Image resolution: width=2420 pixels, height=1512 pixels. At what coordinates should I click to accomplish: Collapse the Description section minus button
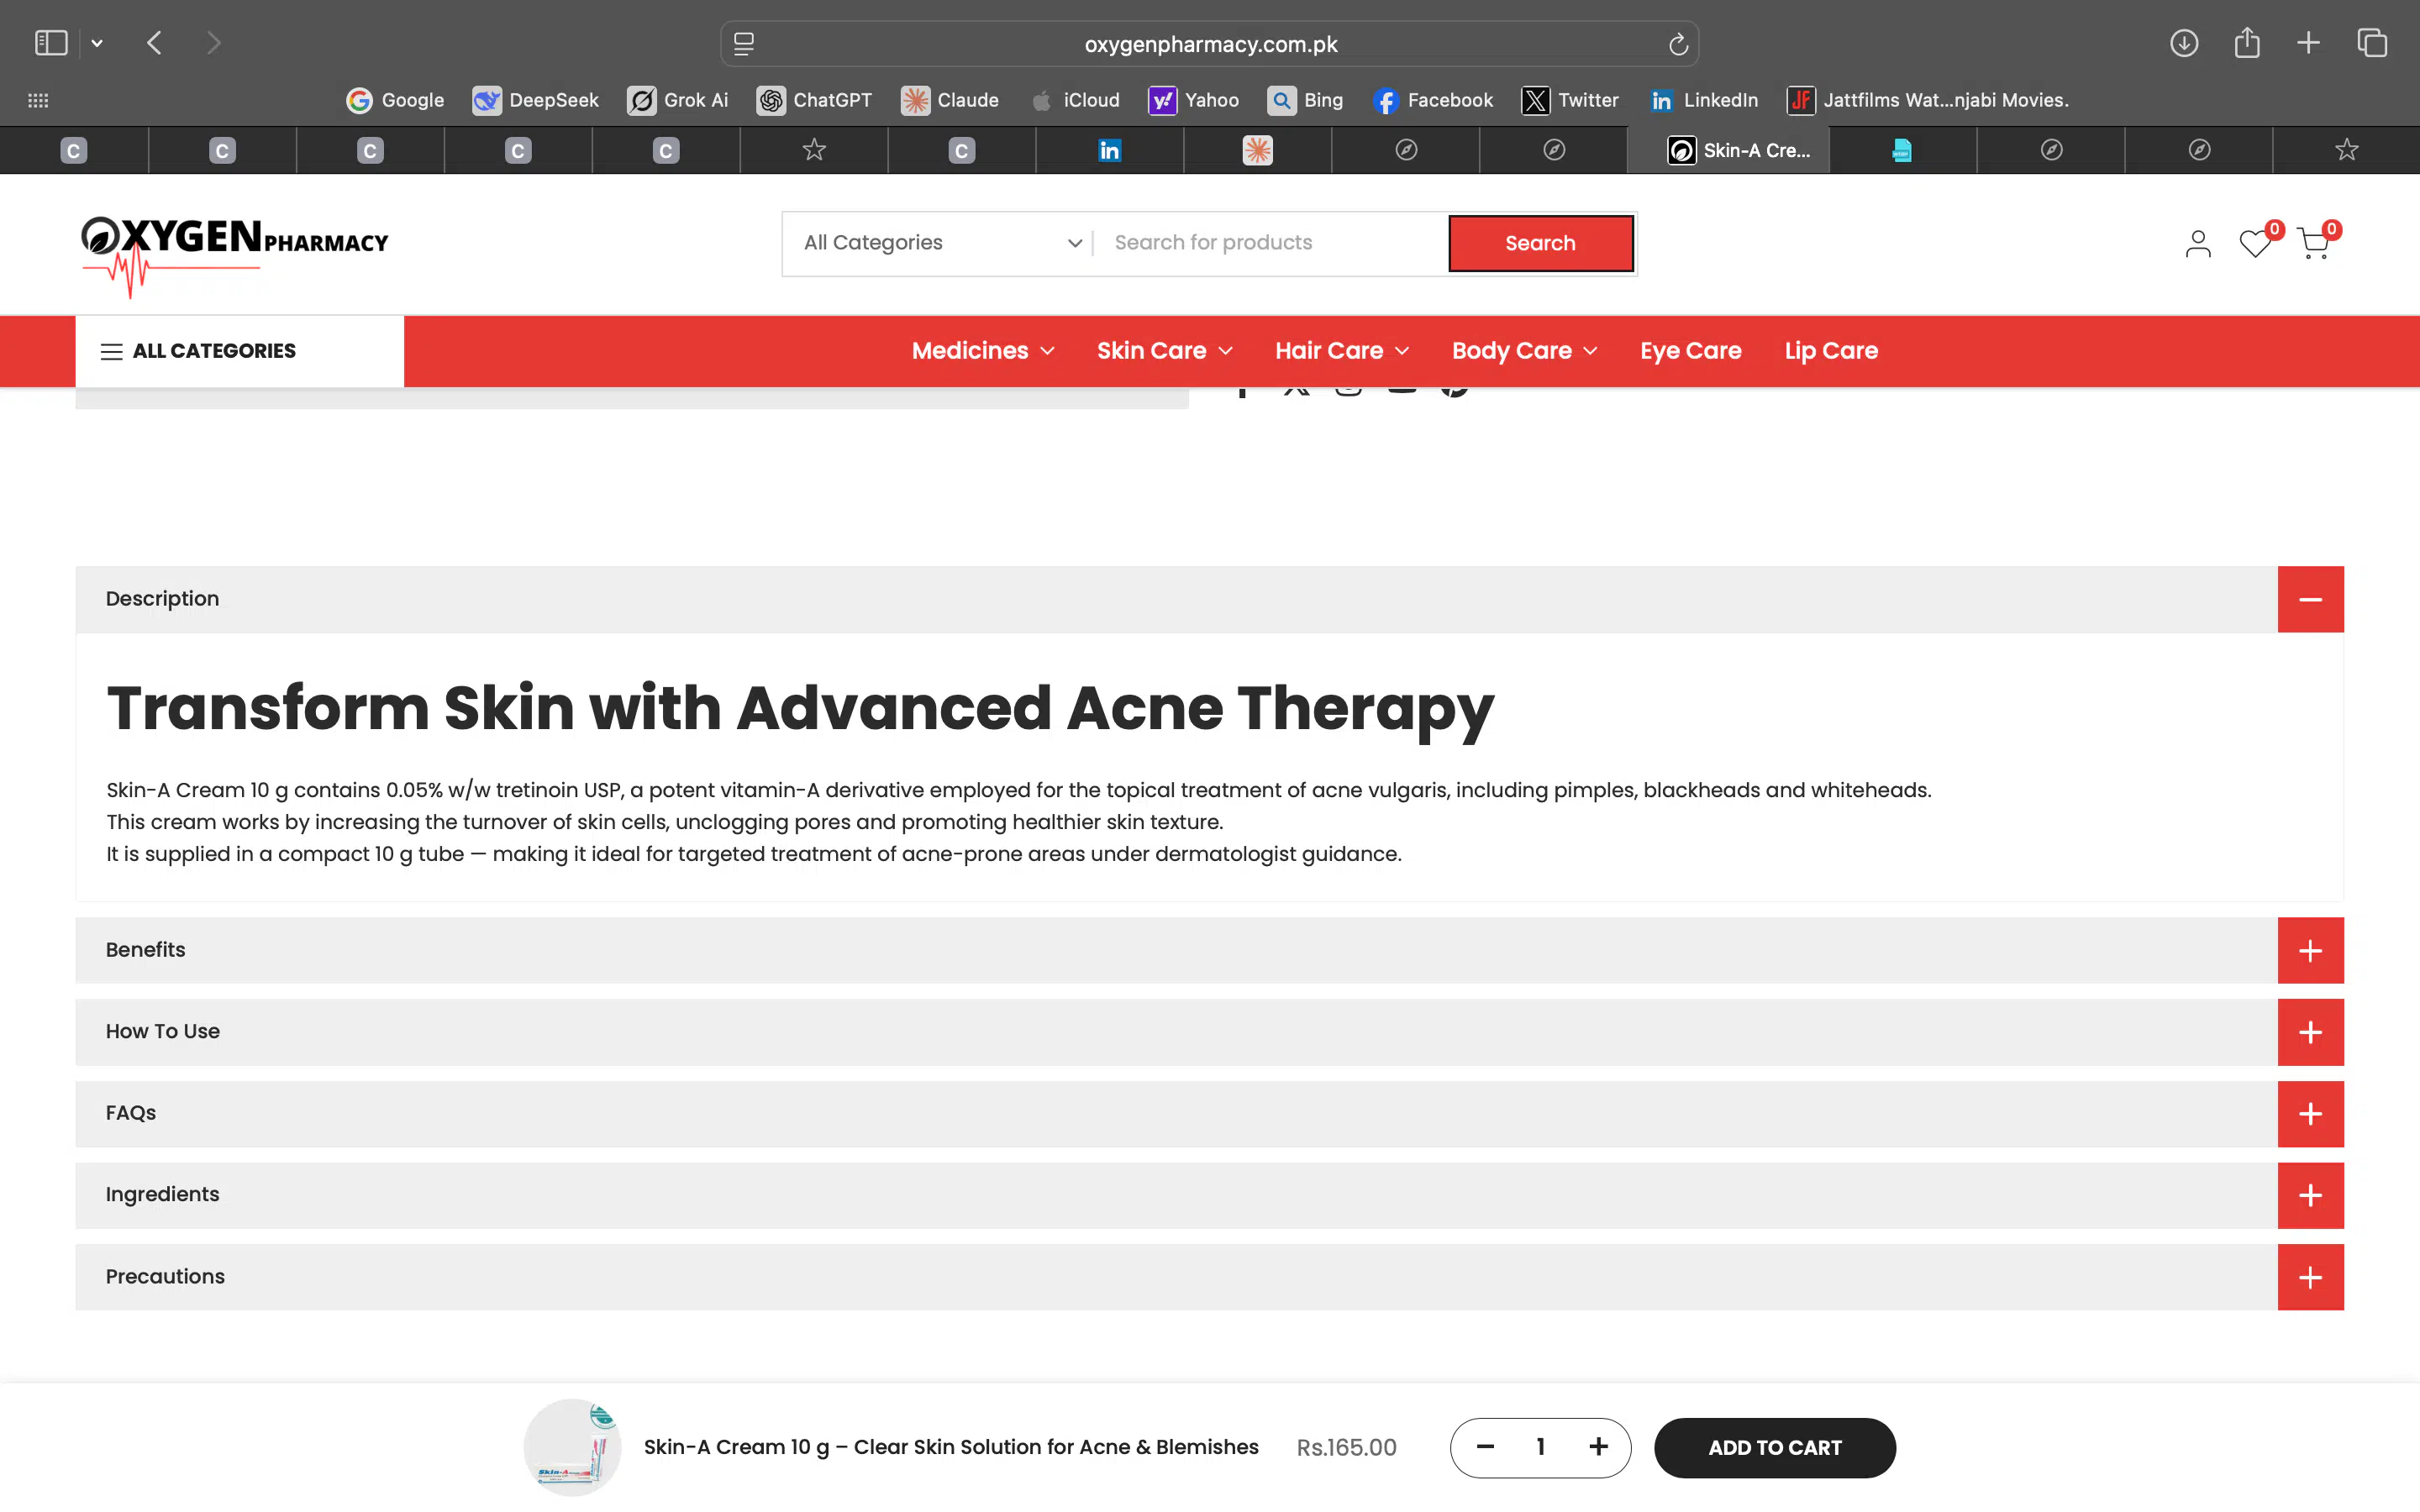coord(2309,599)
